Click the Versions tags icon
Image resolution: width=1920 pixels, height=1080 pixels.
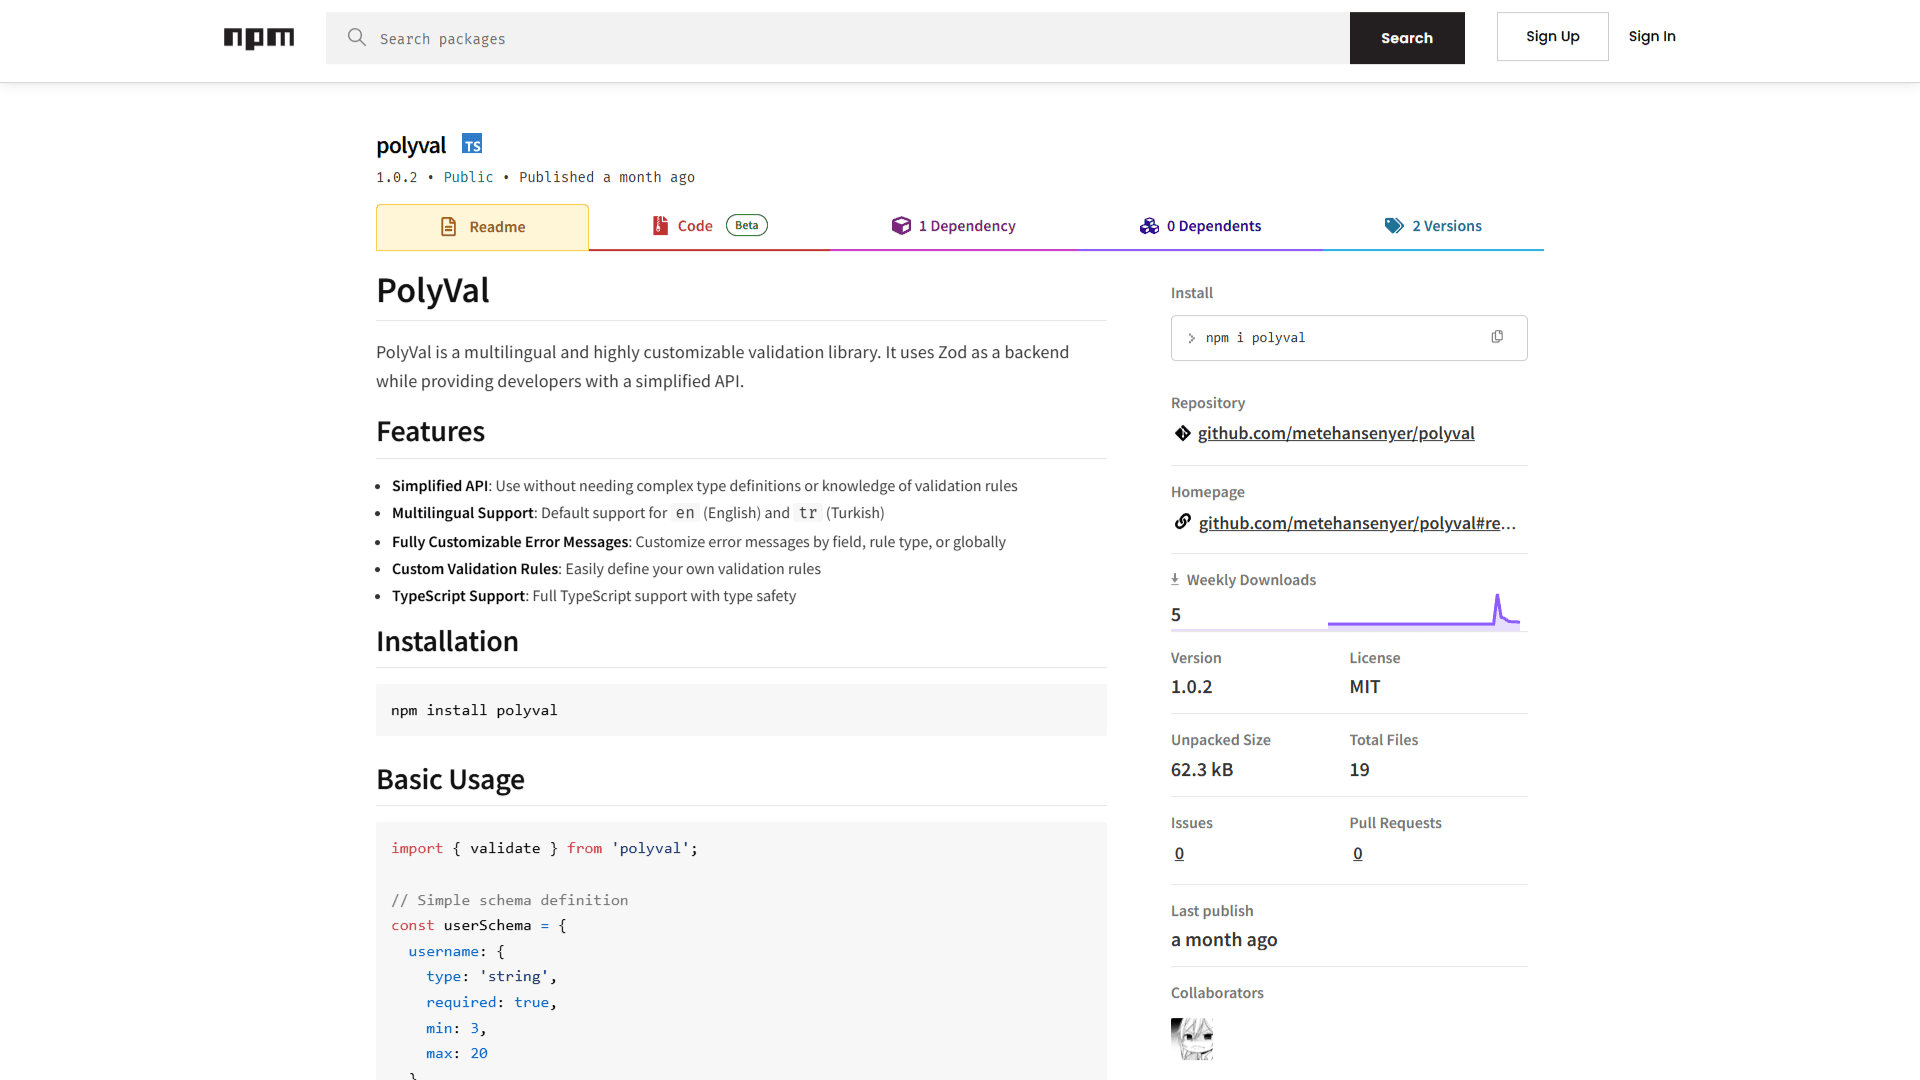1394,226
